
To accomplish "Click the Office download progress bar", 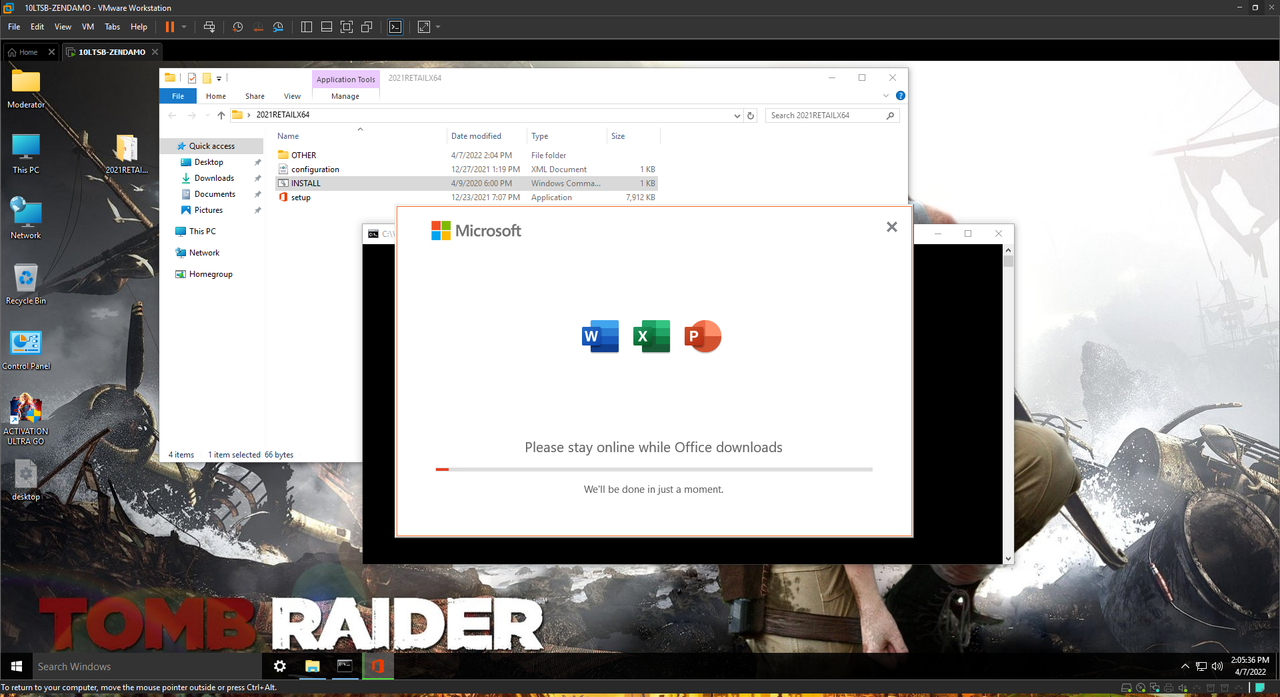I will pos(654,469).
